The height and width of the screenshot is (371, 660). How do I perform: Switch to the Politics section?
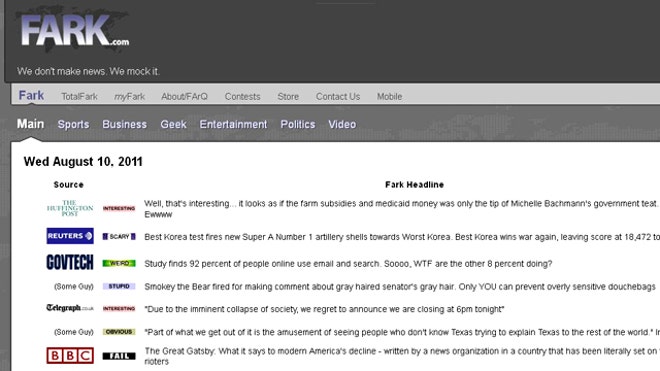click(298, 124)
